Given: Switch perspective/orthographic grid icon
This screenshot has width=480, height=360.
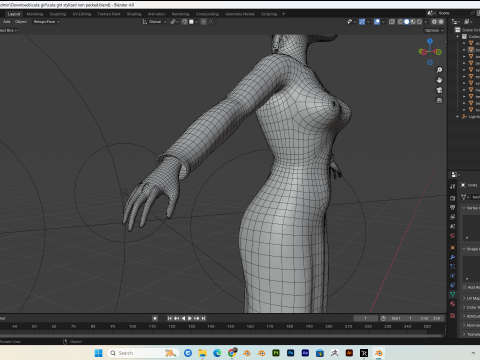Looking at the screenshot, I should coord(439,100).
